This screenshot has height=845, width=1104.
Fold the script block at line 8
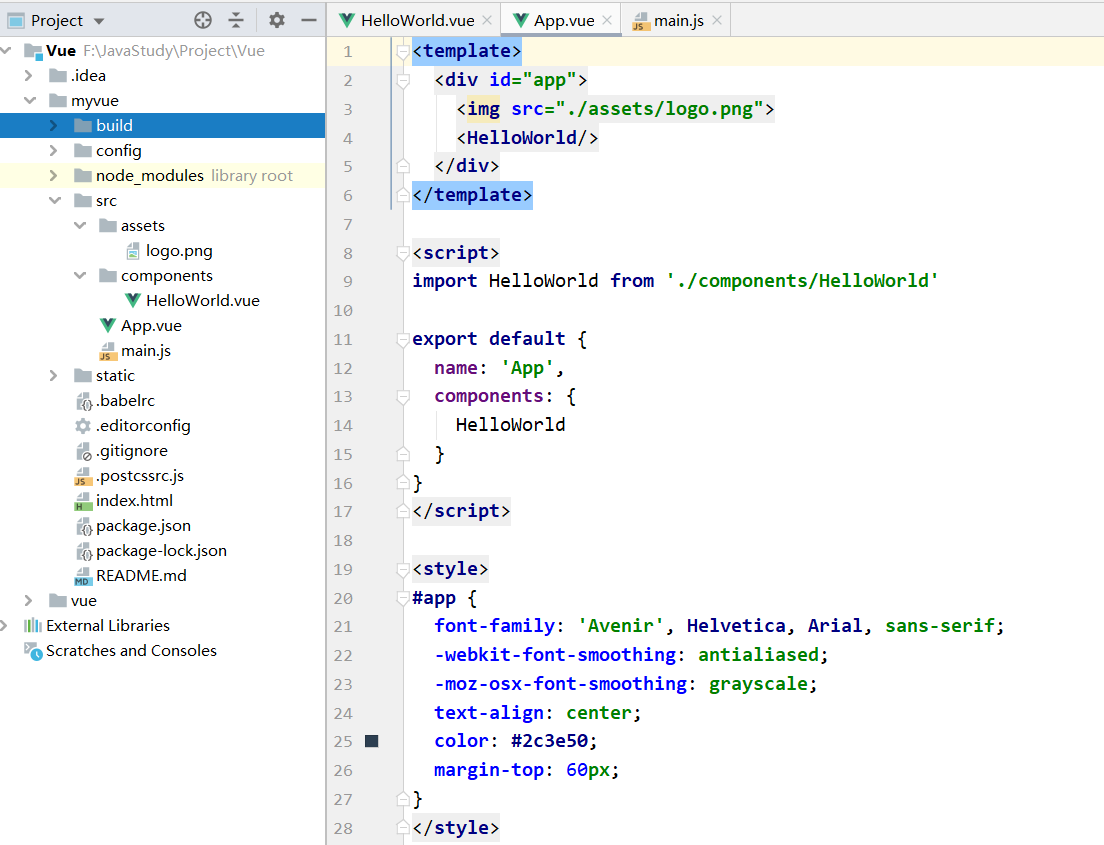[x=403, y=253]
